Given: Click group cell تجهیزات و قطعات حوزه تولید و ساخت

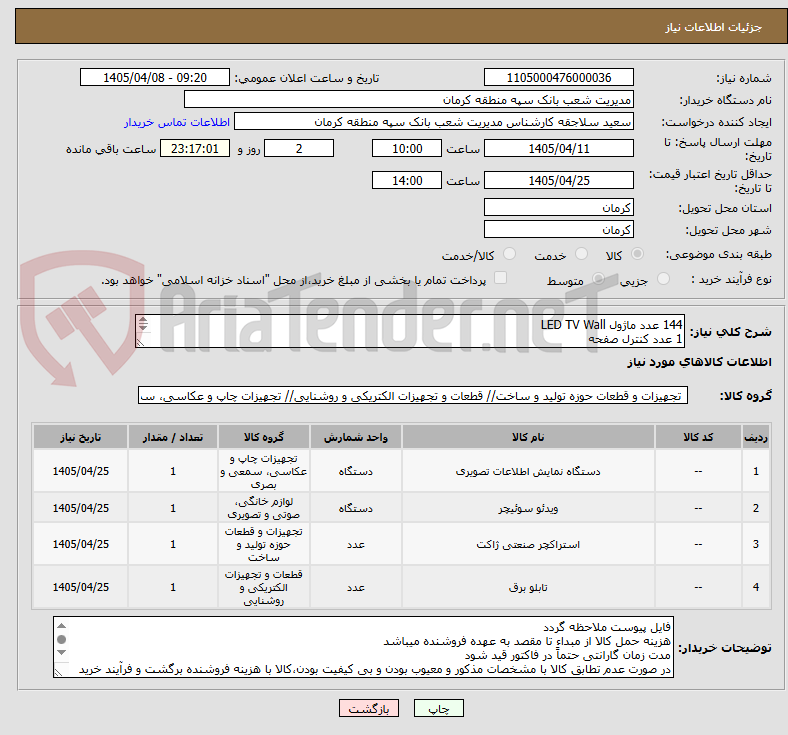Looking at the screenshot, I should coord(263,544).
